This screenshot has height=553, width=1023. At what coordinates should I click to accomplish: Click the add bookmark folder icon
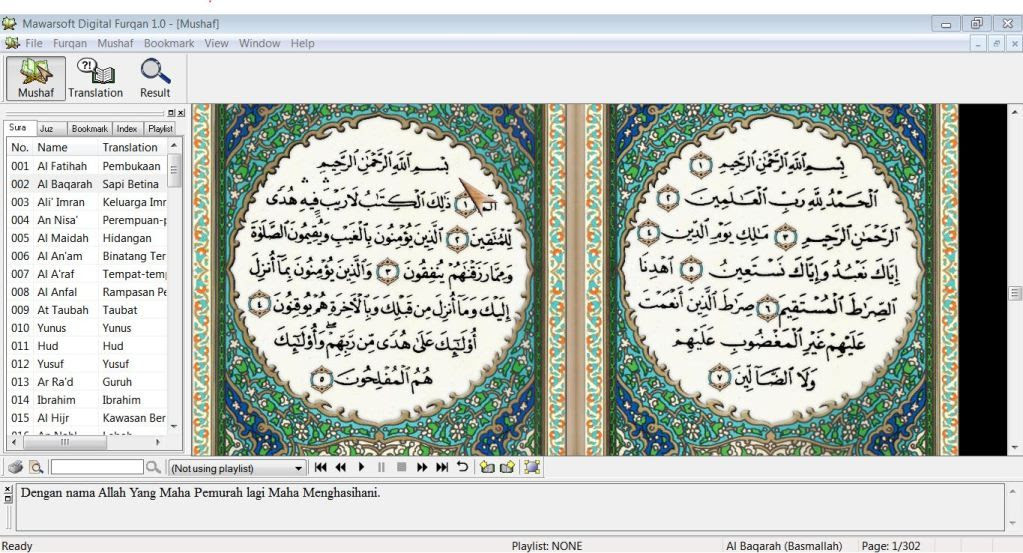pos(487,467)
